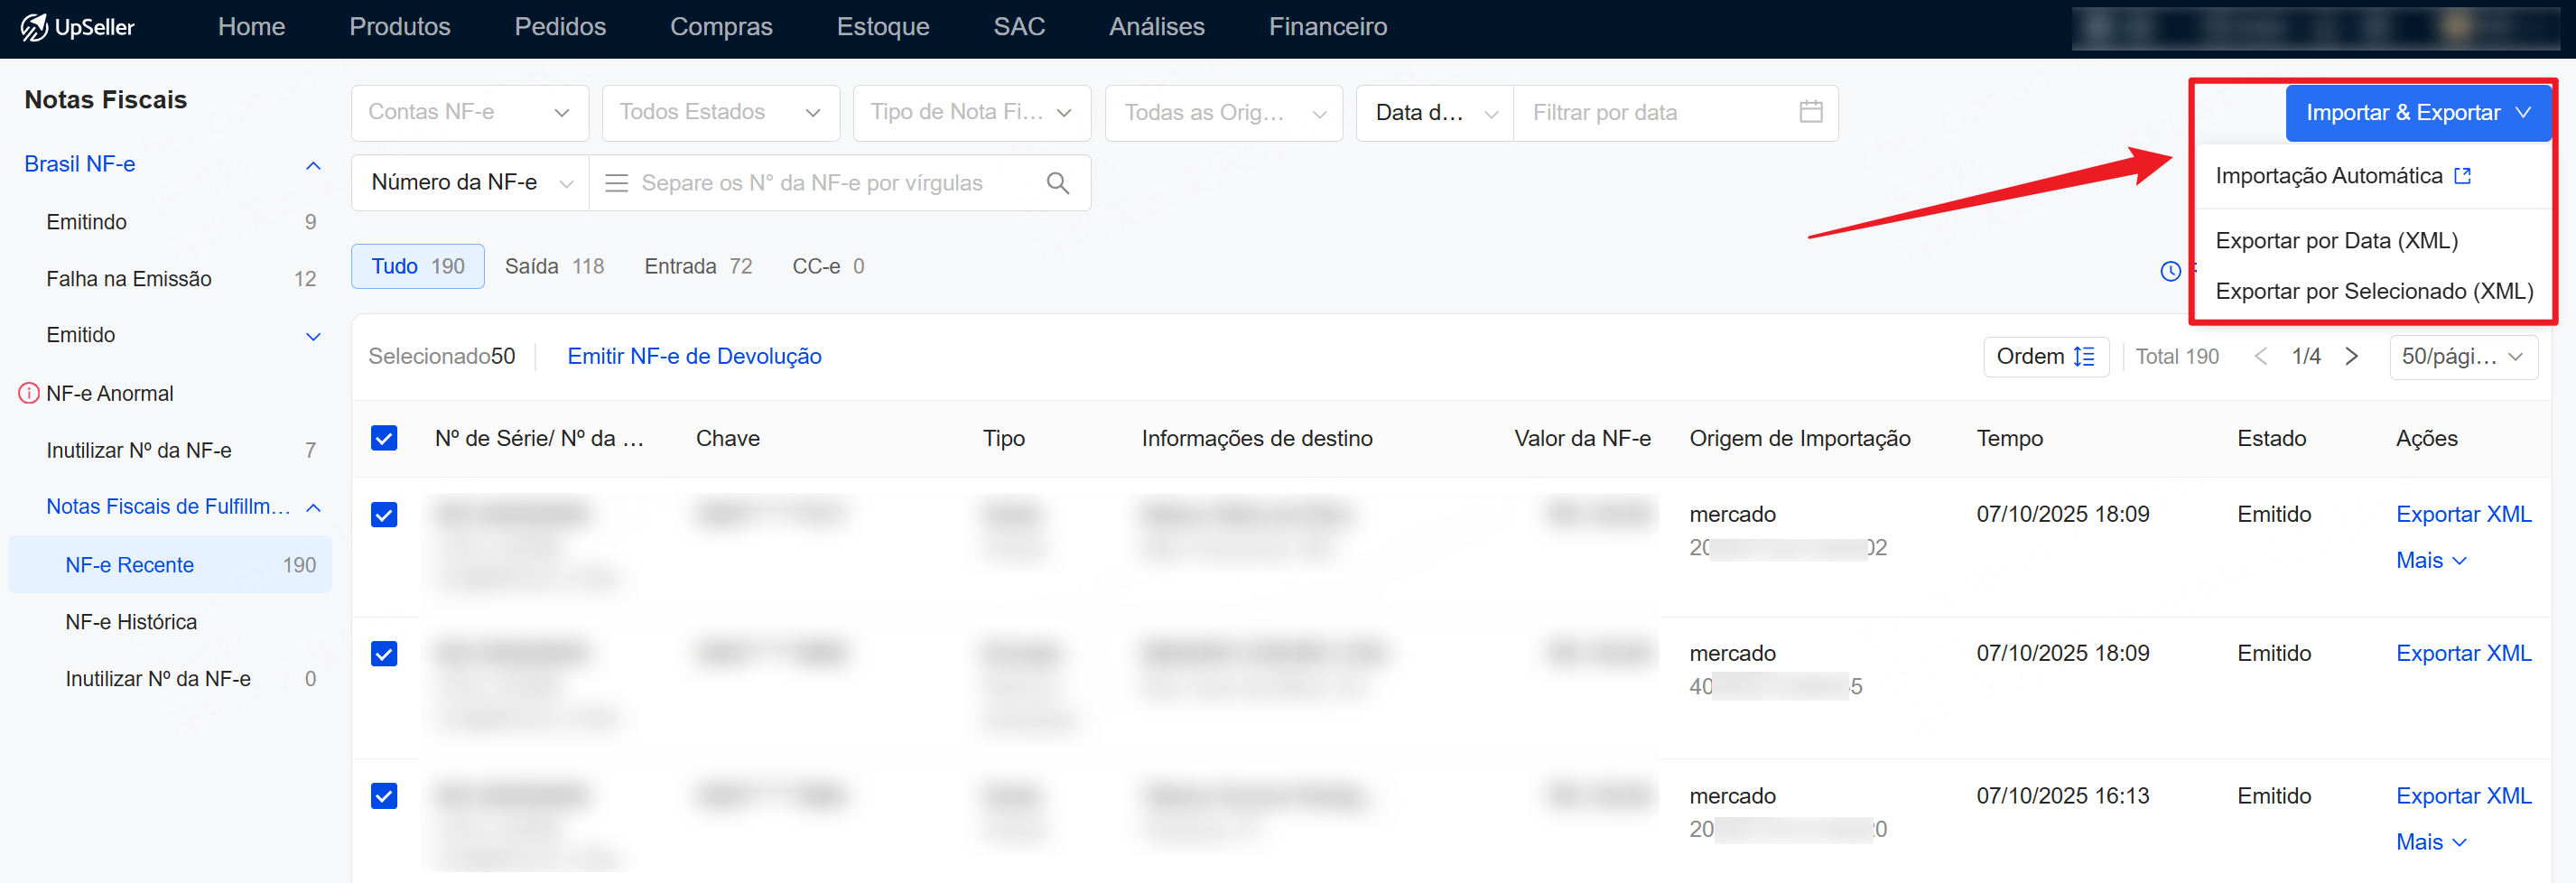The image size is (2576, 883).
Task: Click the NF-e number search input field
Action: tap(830, 183)
